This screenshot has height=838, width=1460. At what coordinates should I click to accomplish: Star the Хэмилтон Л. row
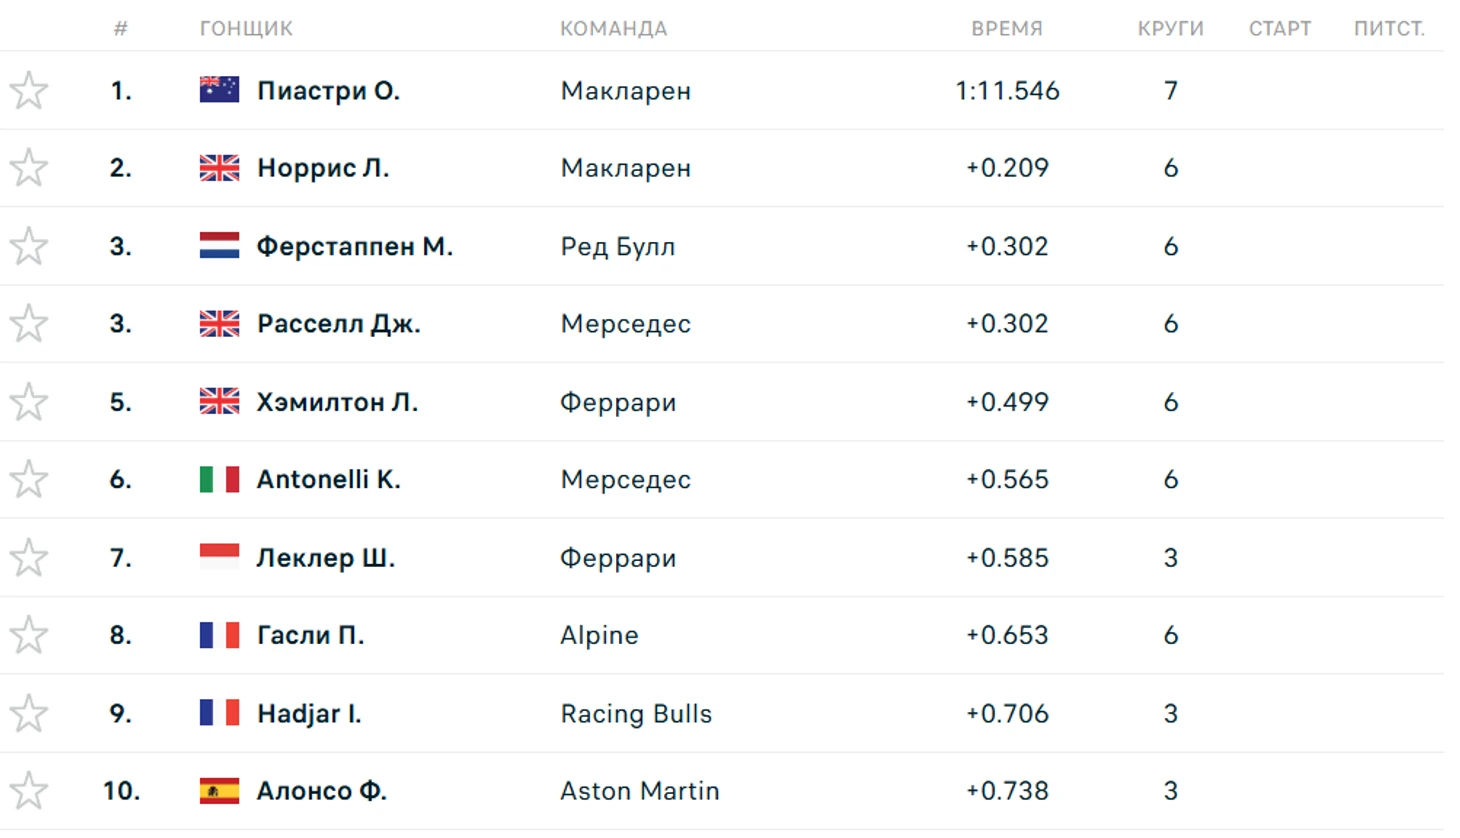[29, 402]
